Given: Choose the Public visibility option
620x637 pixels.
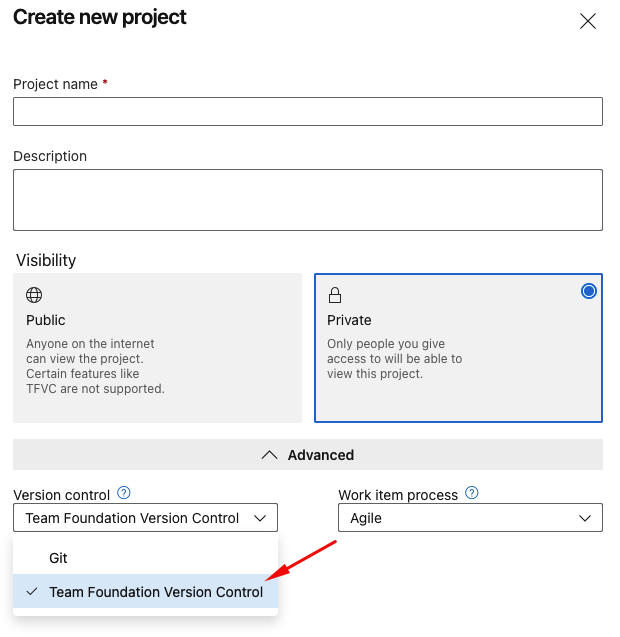Looking at the screenshot, I should pyautogui.click(x=157, y=348).
